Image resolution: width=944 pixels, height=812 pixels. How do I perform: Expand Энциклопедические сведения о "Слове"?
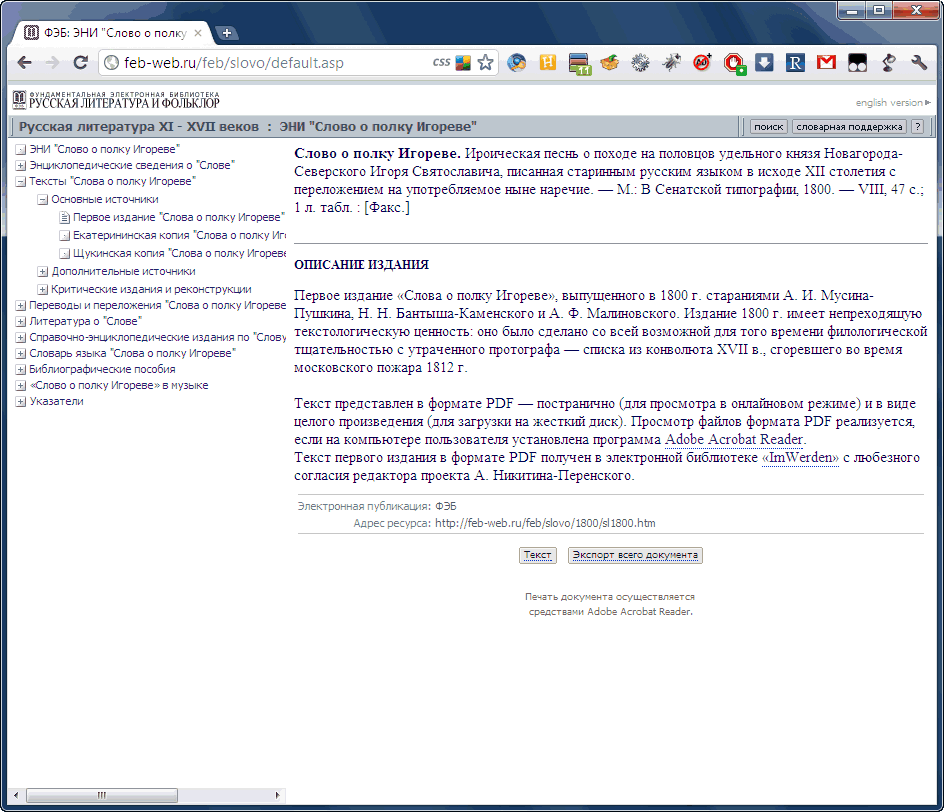[20, 166]
